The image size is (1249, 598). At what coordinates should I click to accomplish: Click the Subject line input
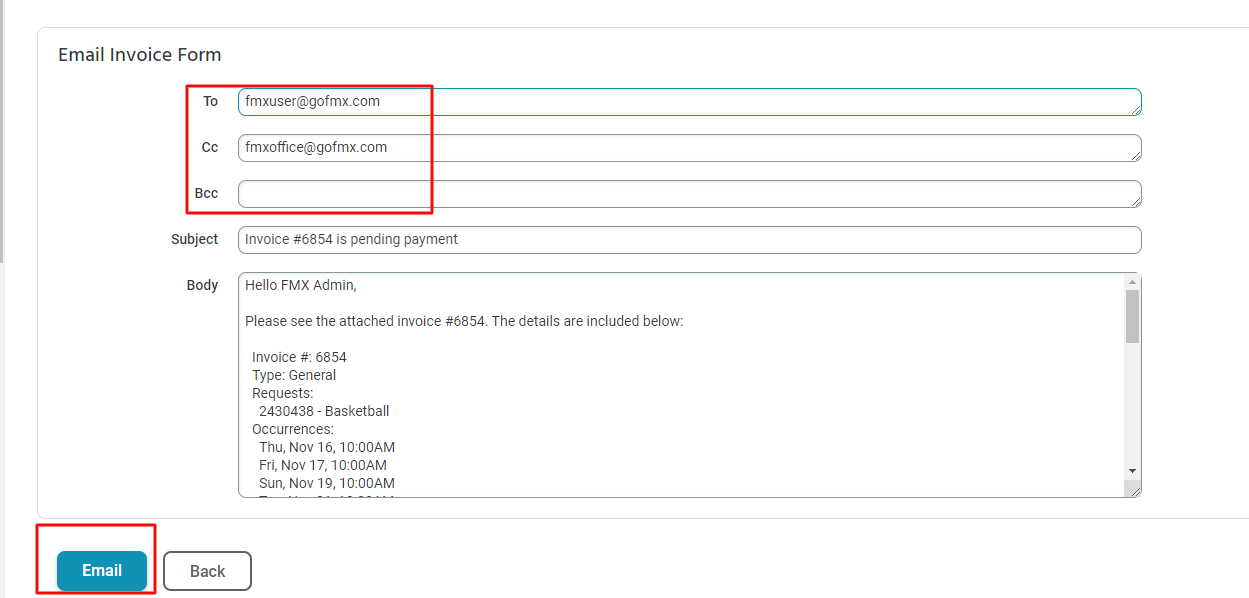click(x=688, y=240)
